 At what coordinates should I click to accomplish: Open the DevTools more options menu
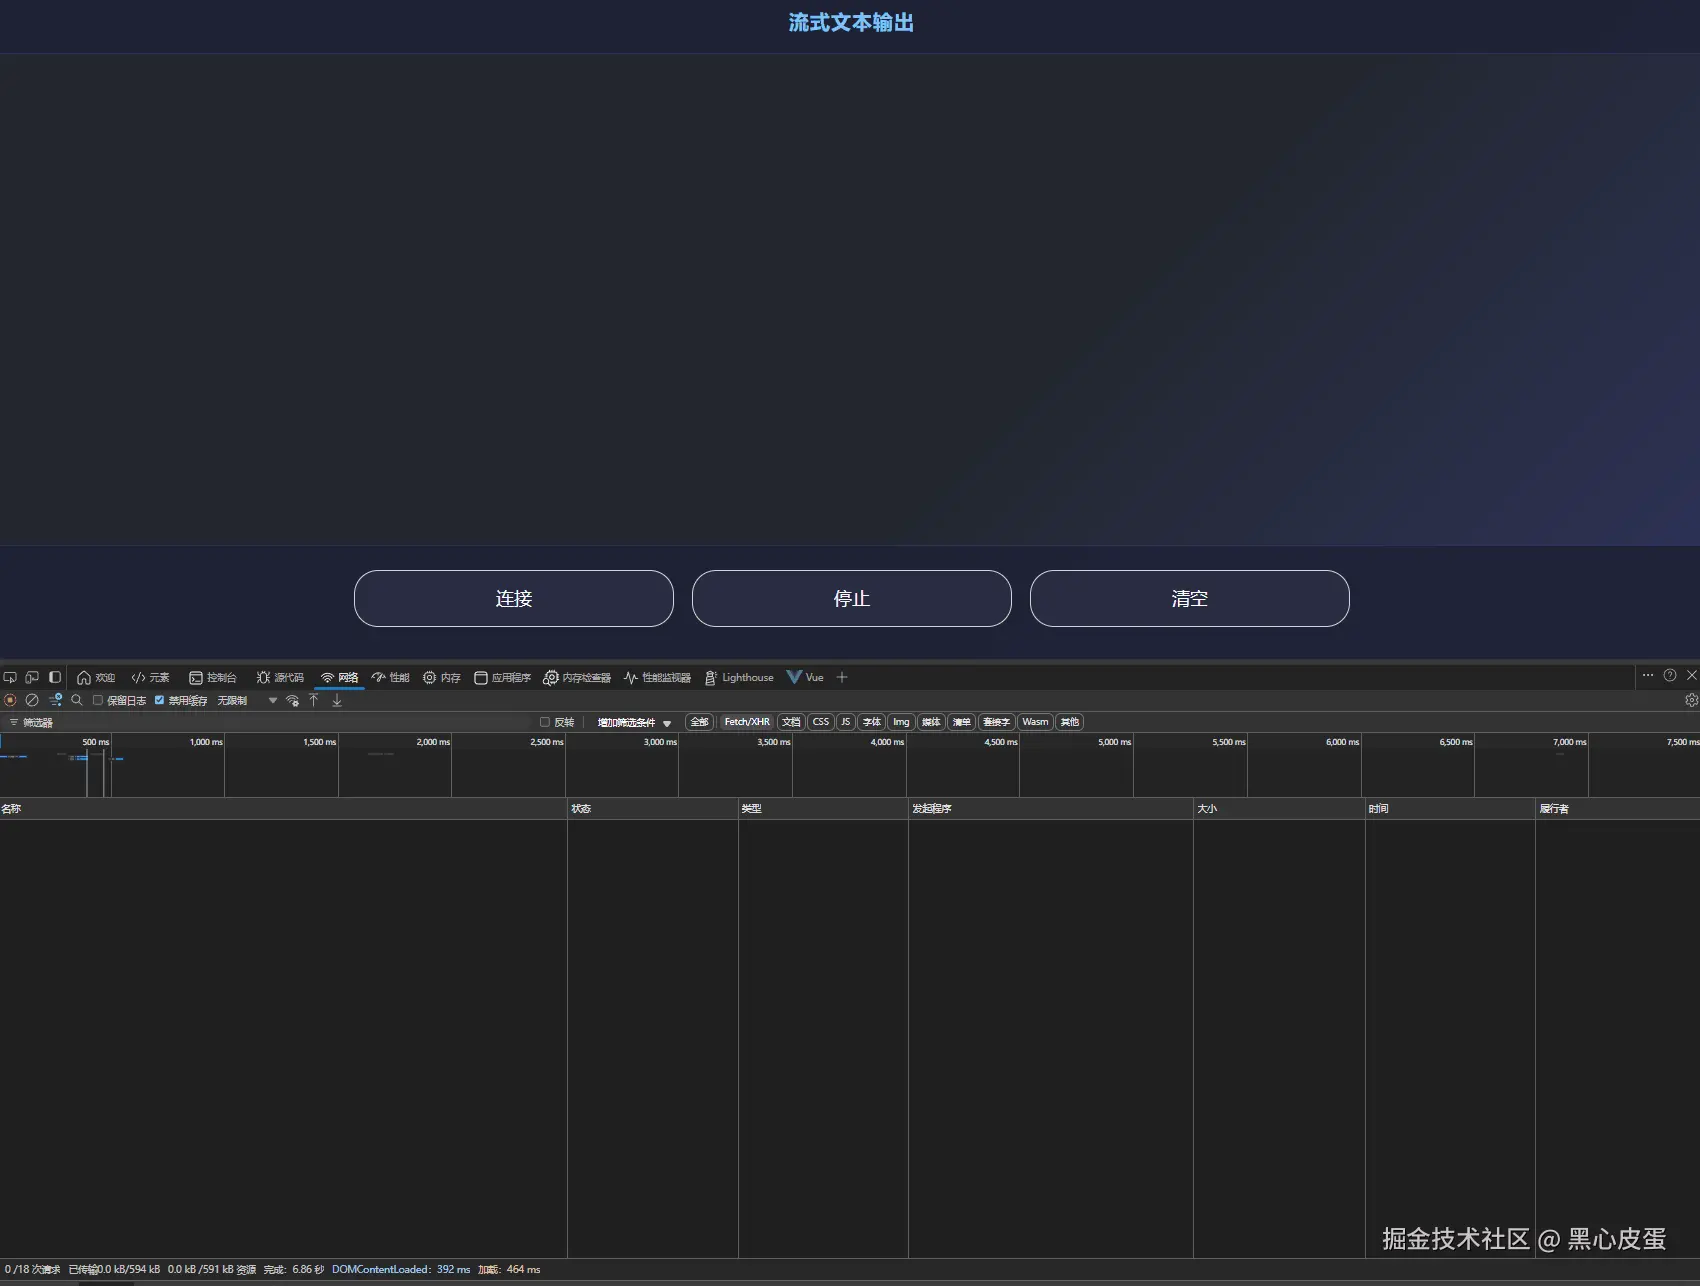click(x=1648, y=676)
